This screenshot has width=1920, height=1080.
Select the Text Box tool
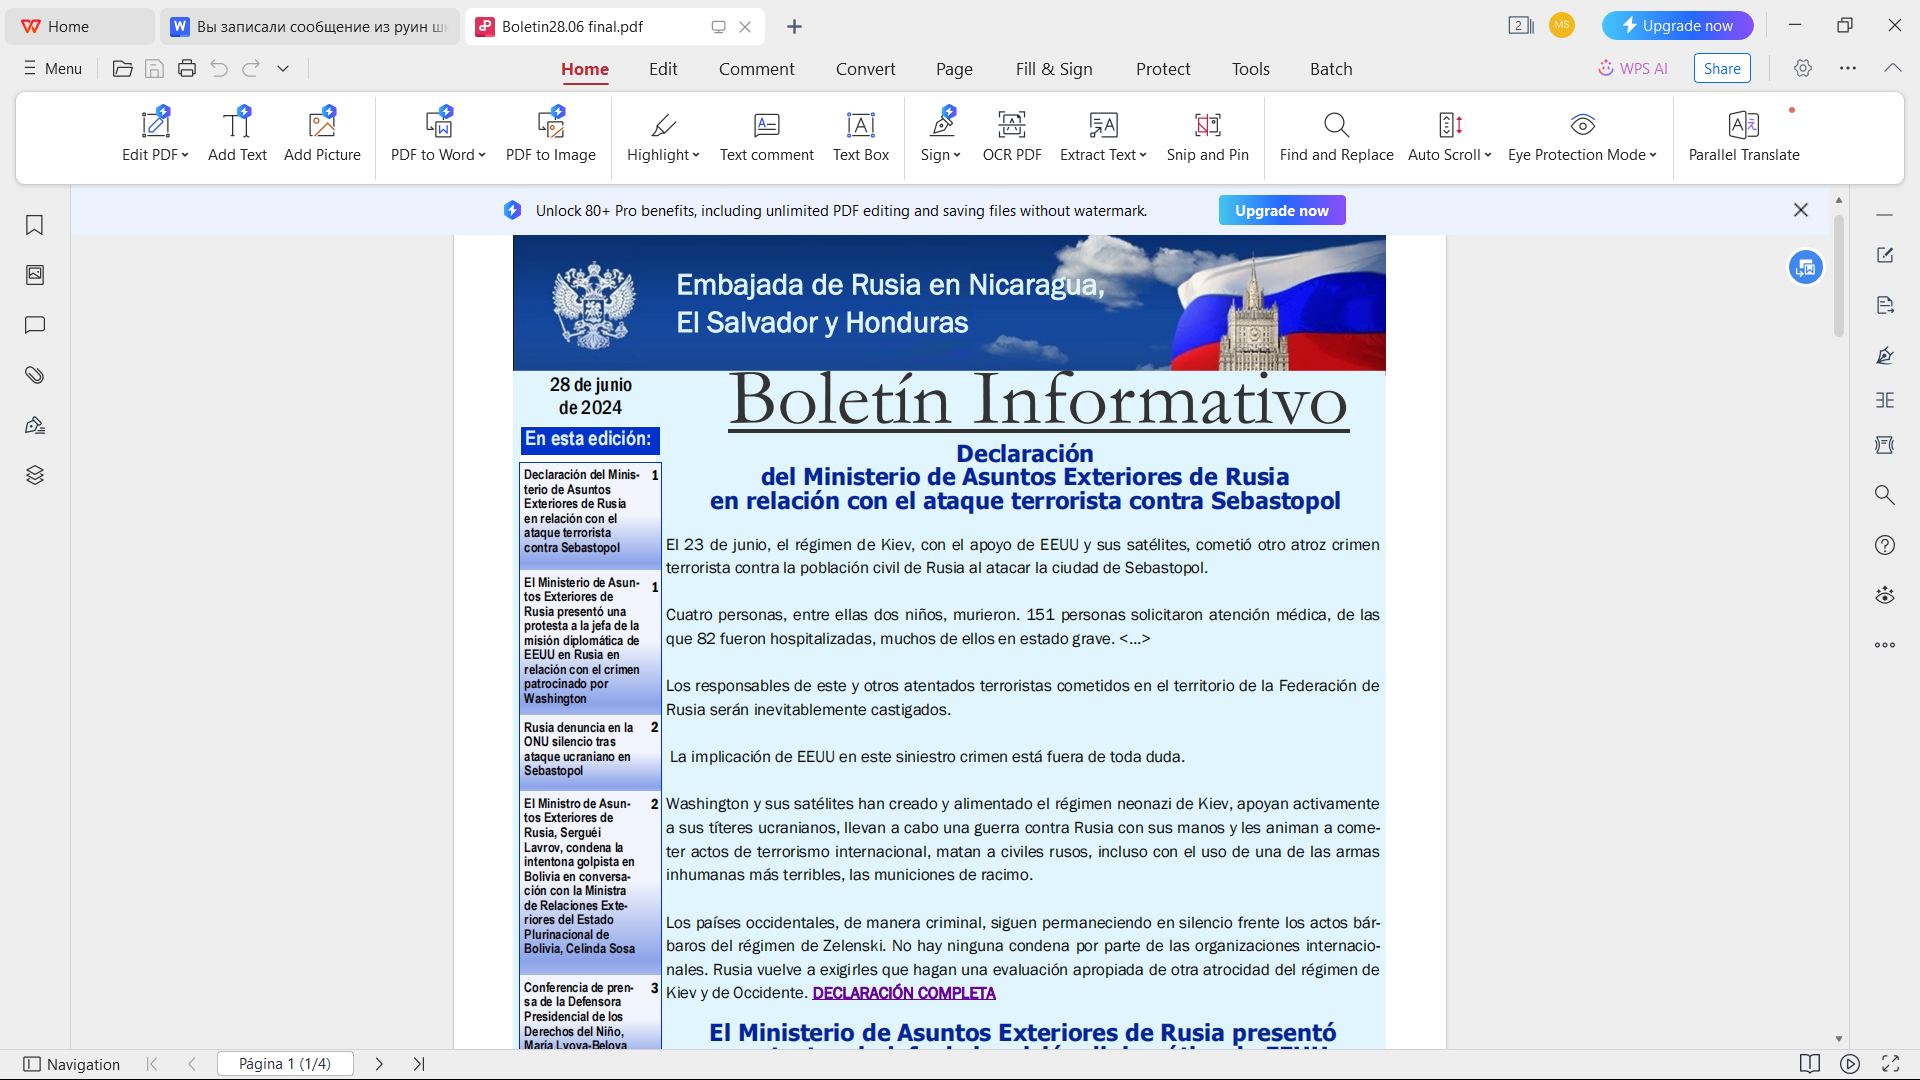(x=861, y=135)
